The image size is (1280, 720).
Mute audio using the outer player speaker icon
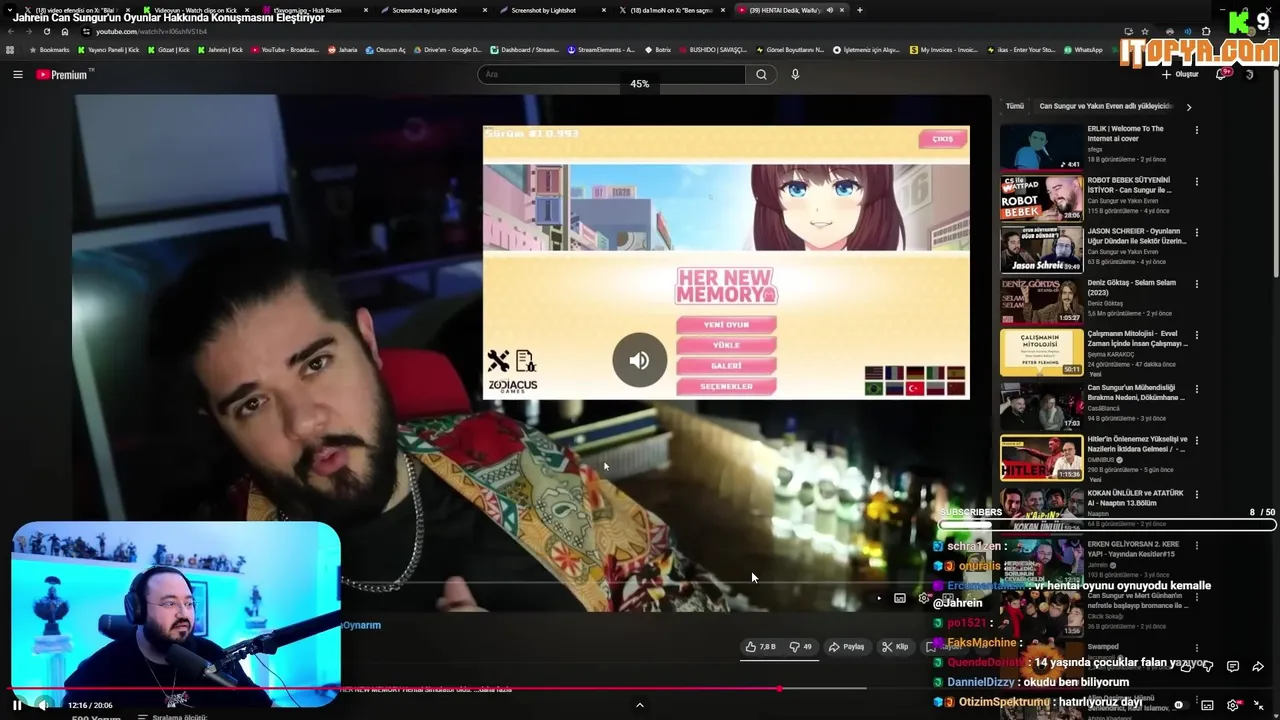tap(43, 705)
